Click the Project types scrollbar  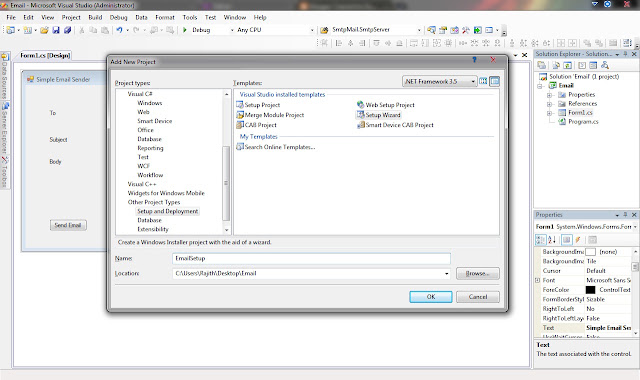point(226,162)
